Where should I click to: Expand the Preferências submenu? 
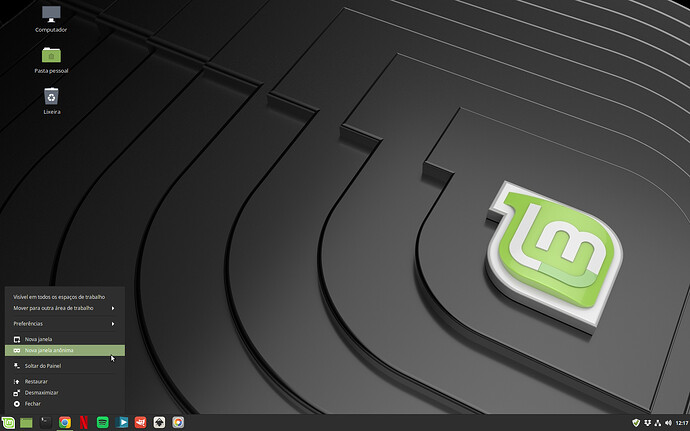tap(65, 324)
